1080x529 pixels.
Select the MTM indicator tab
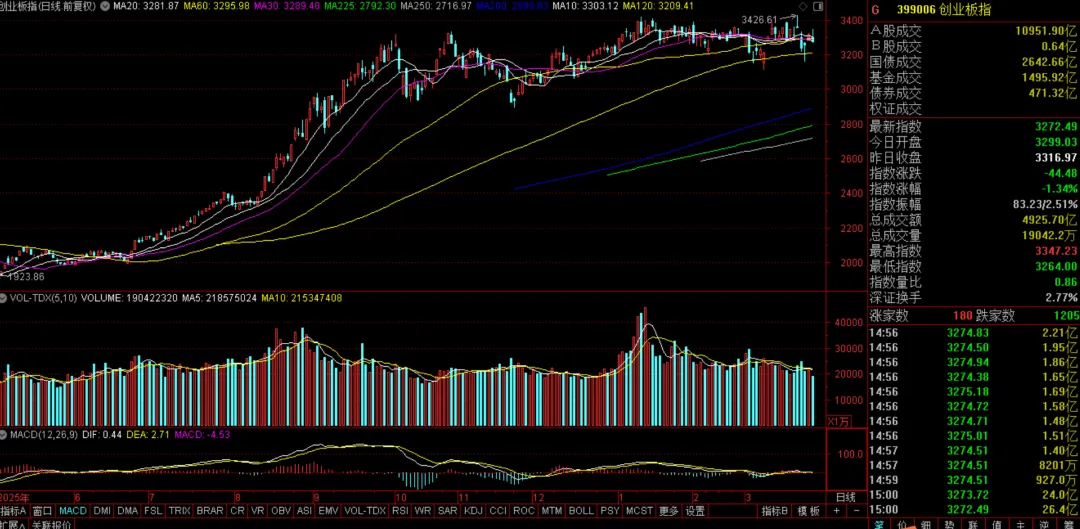552,510
